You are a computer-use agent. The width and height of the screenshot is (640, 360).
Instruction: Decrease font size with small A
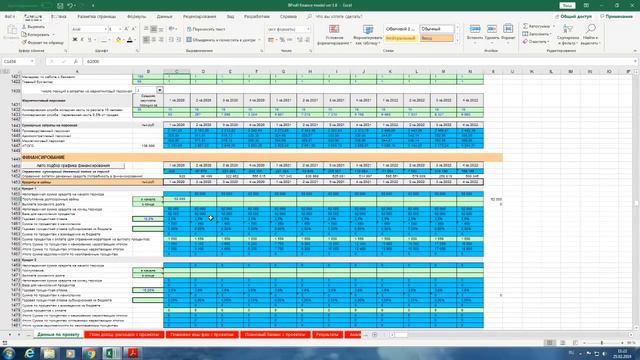[x=133, y=29]
